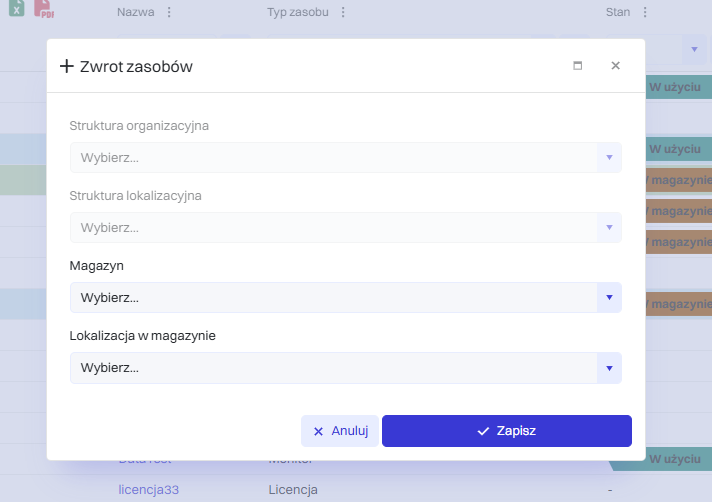This screenshot has height=502, width=712.
Task: Export list to Excel icon
Action: click(17, 8)
